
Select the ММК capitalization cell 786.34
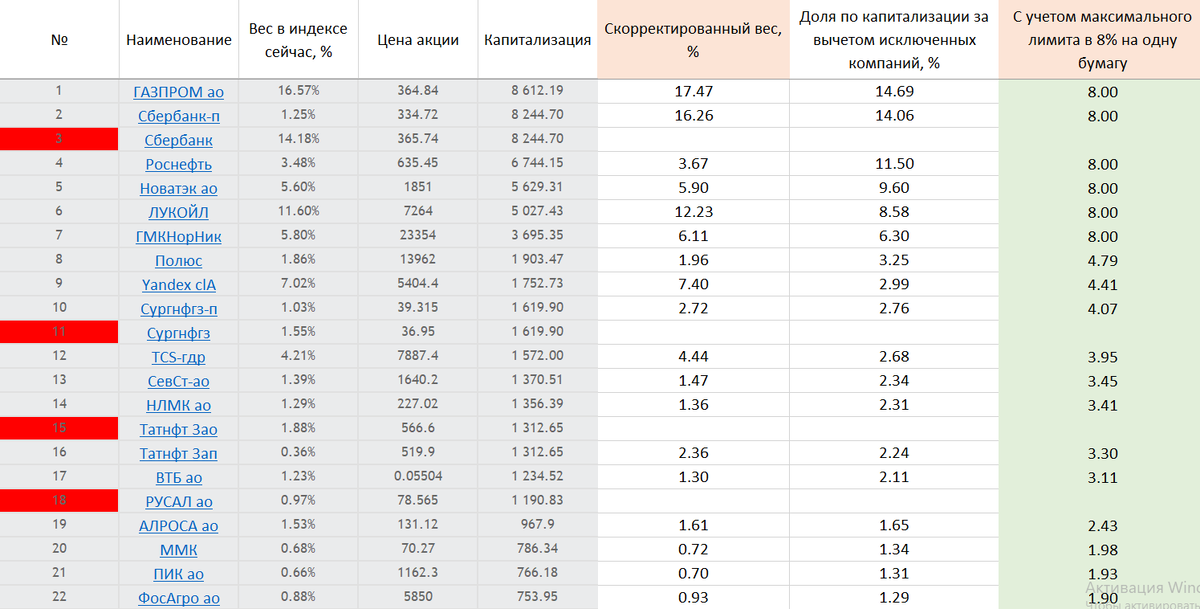[x=537, y=549]
